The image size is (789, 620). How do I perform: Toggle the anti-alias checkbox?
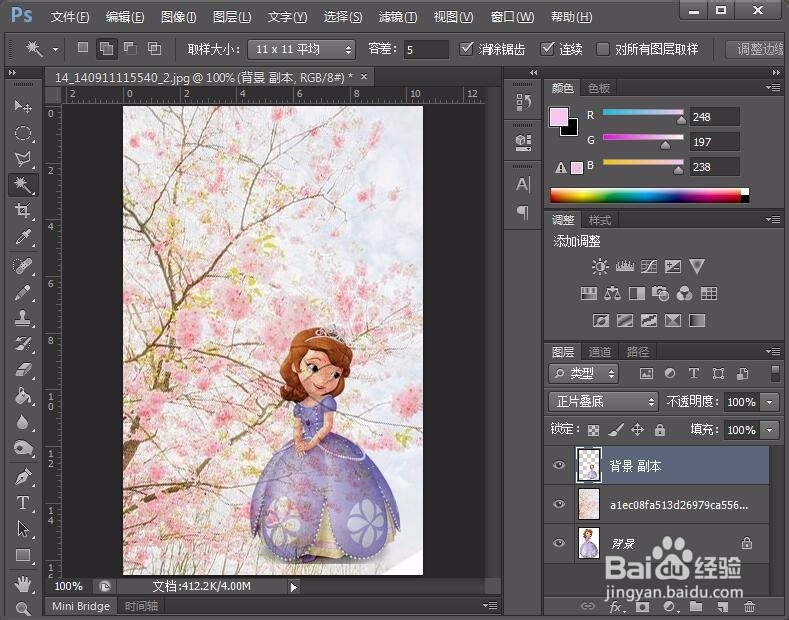(x=466, y=49)
